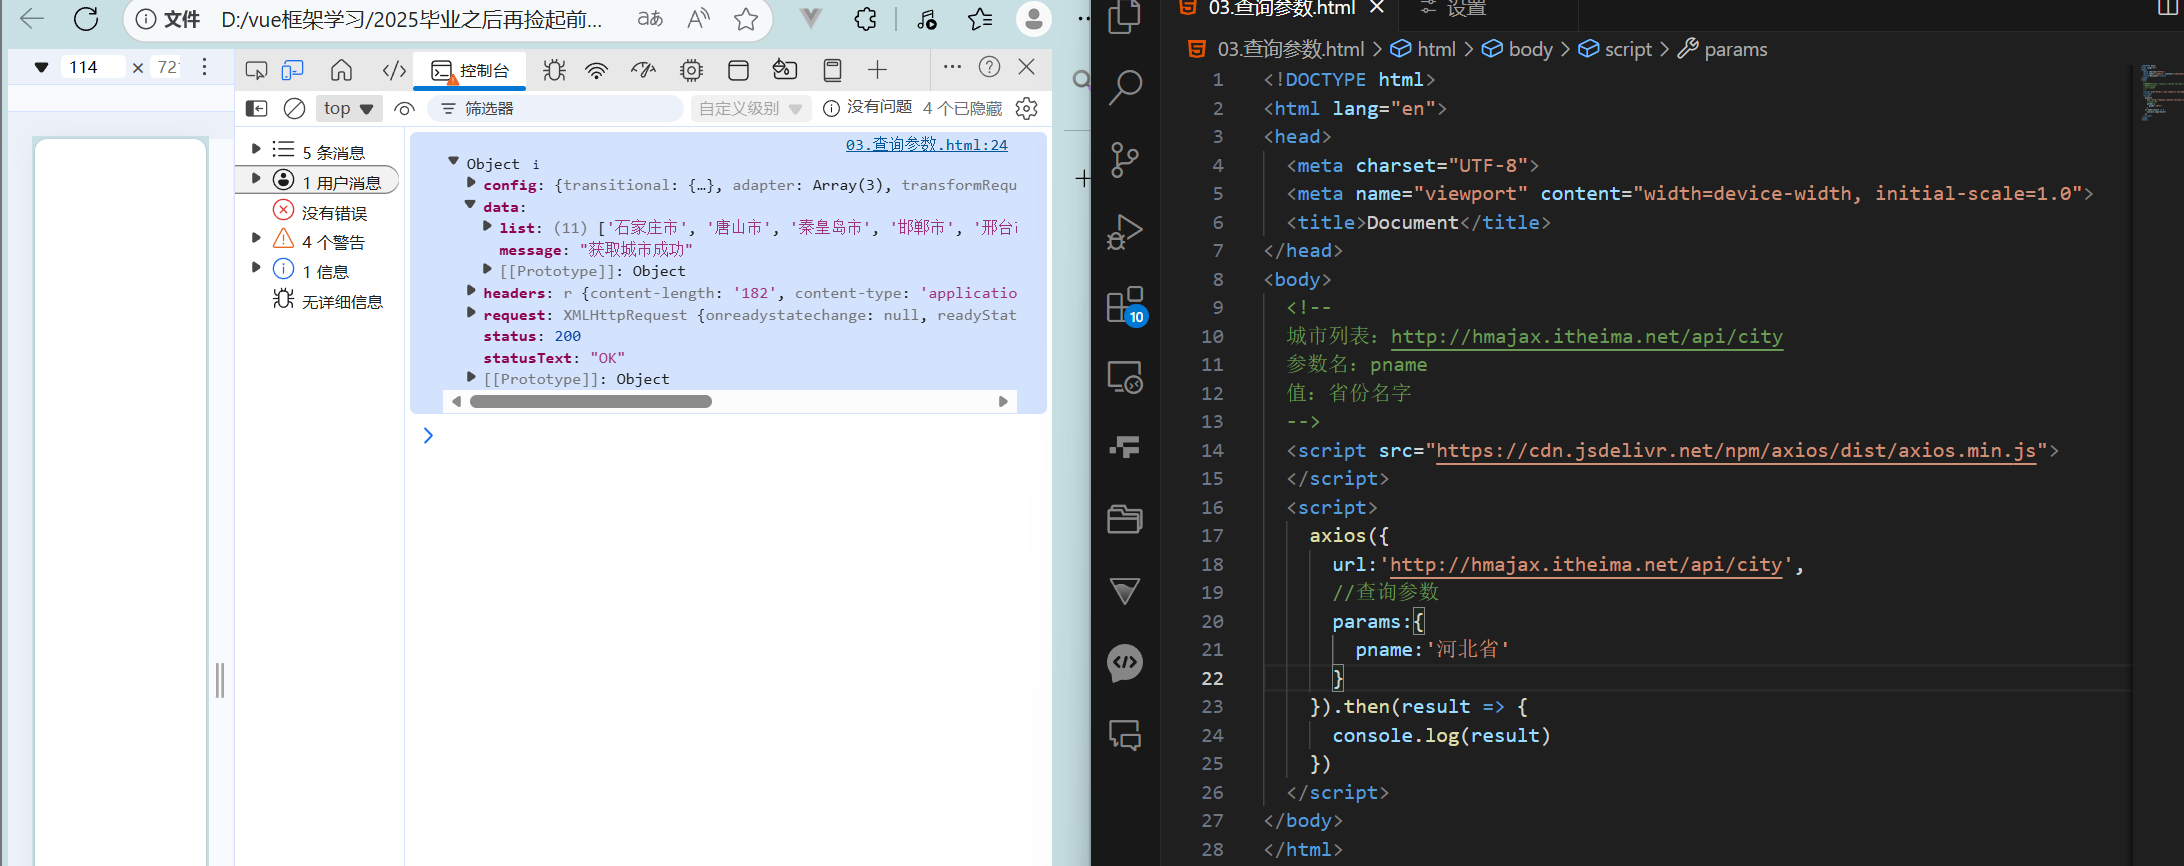Open VS Code Remote Explorer
Screen dimensions: 2184x866
point(1125,376)
